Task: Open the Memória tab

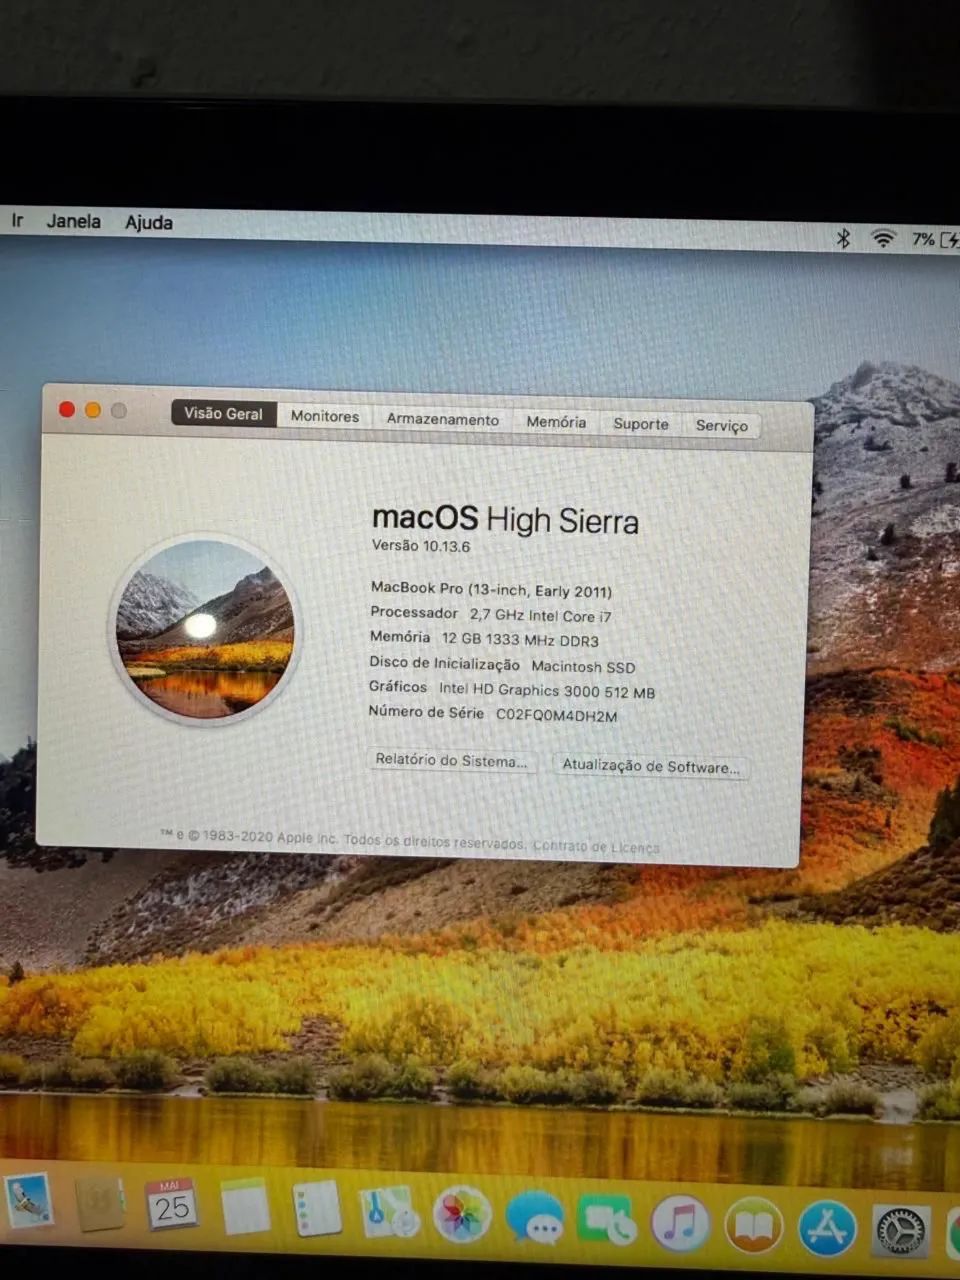Action: 557,422
